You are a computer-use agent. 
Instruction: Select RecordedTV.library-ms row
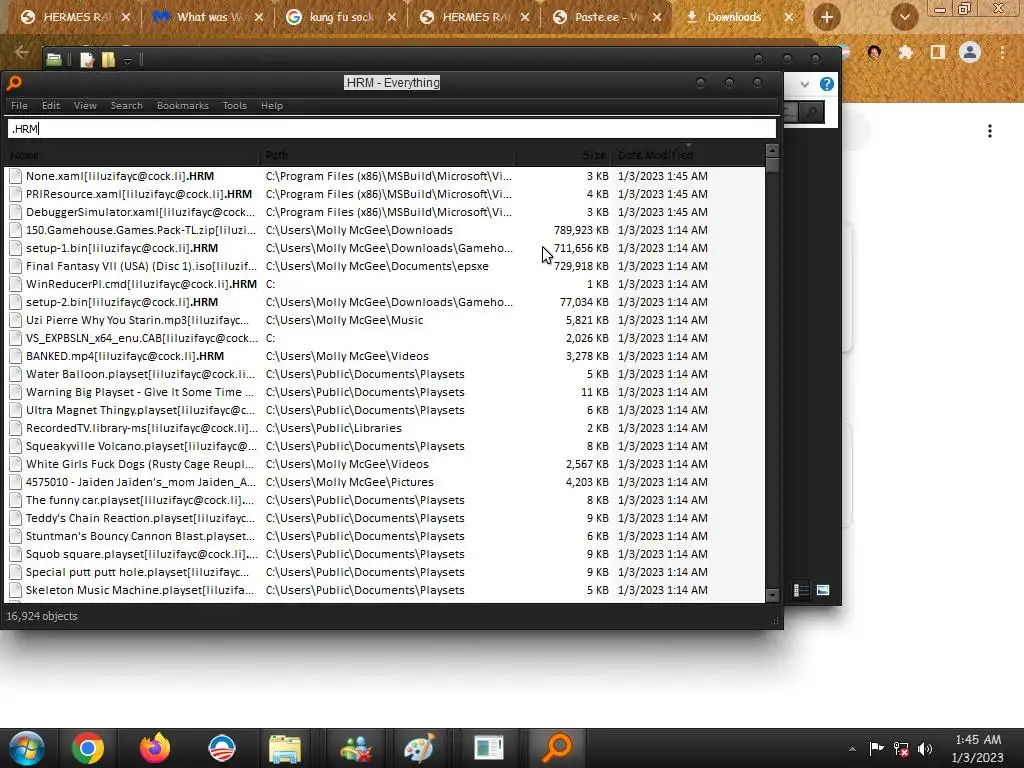(x=385, y=428)
